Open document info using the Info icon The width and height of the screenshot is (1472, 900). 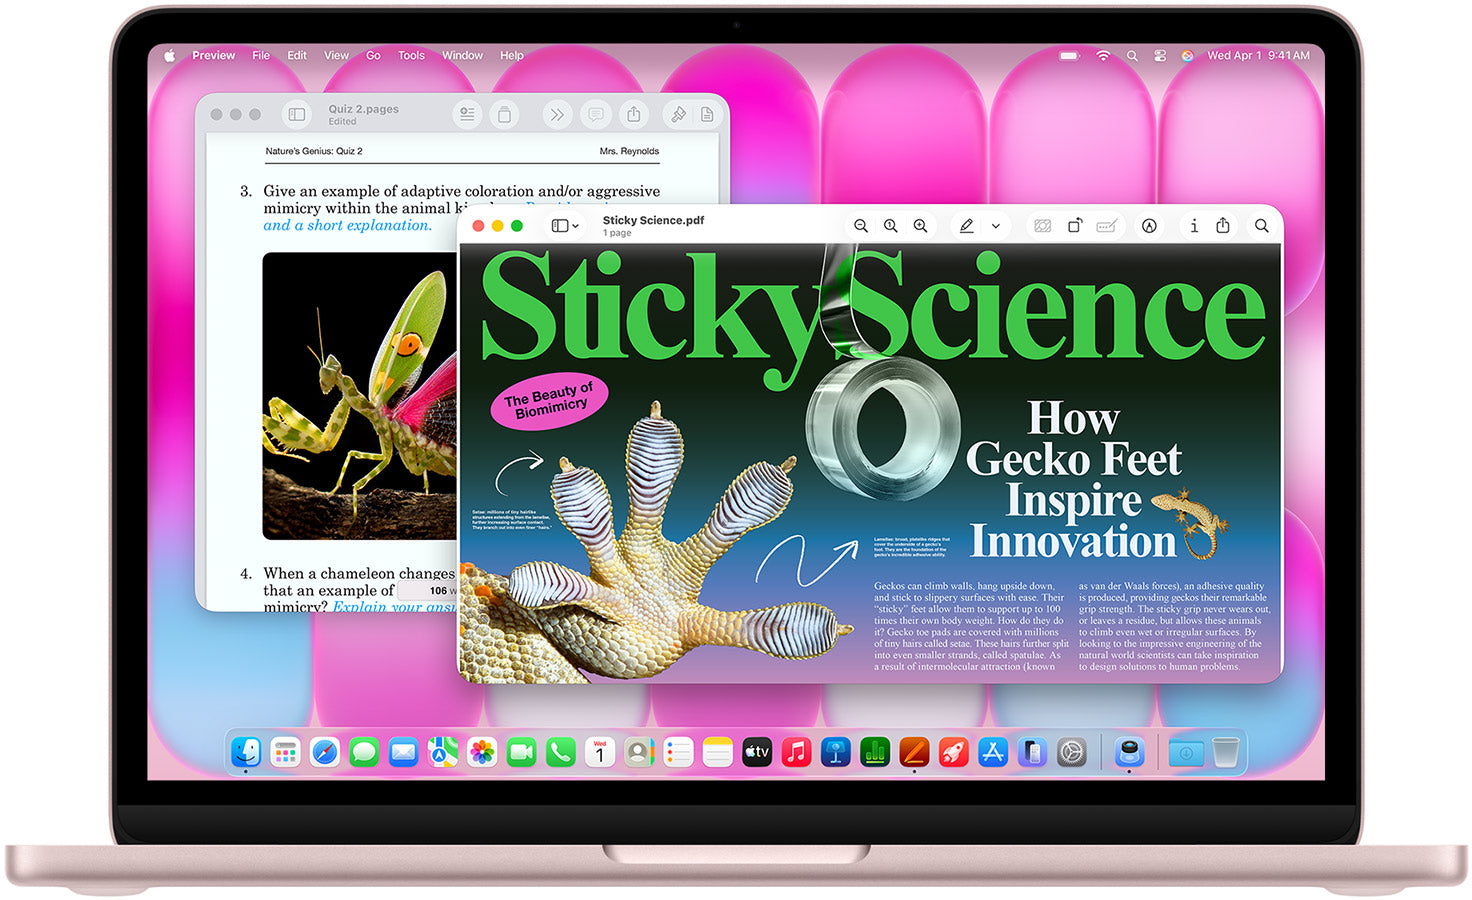coord(1194,226)
